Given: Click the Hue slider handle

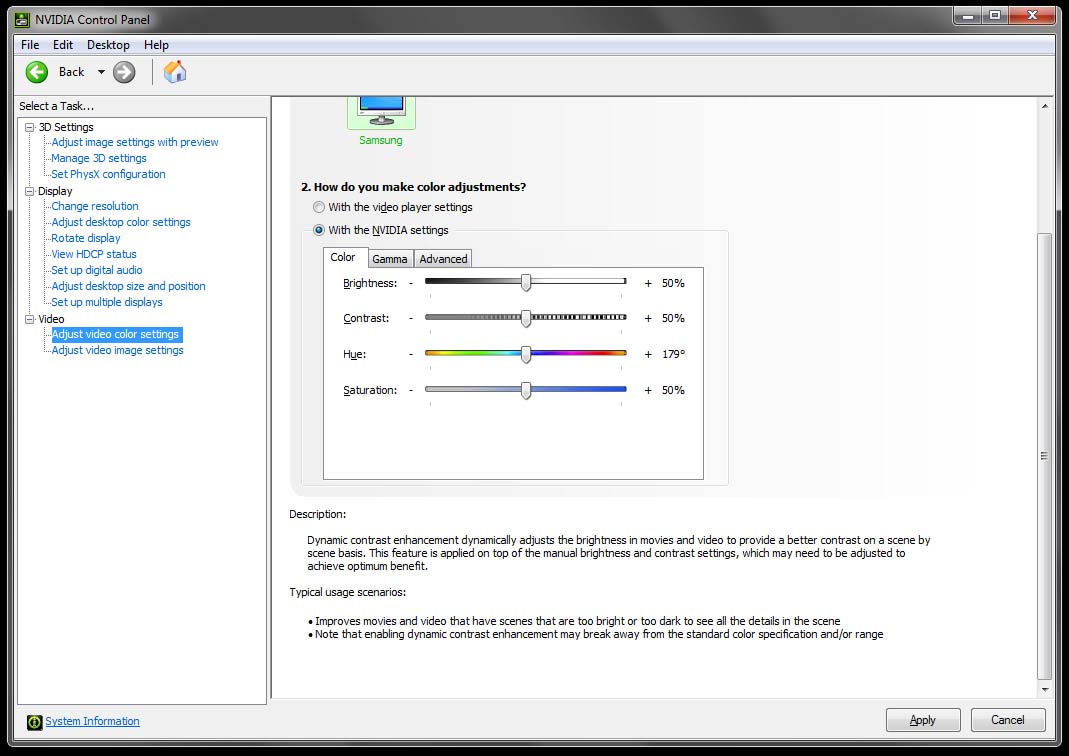Looking at the screenshot, I should (526, 354).
